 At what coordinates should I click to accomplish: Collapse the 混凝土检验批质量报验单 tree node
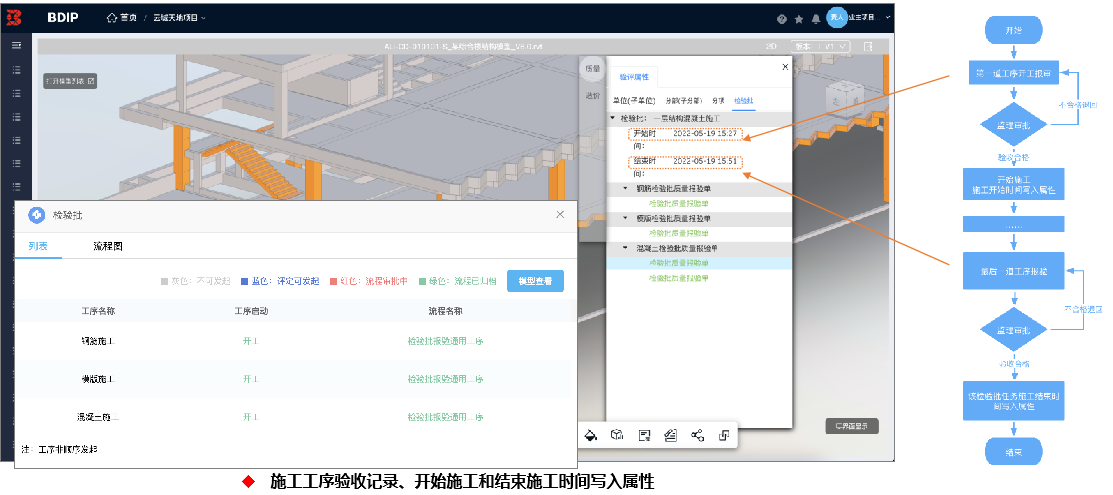point(626,248)
